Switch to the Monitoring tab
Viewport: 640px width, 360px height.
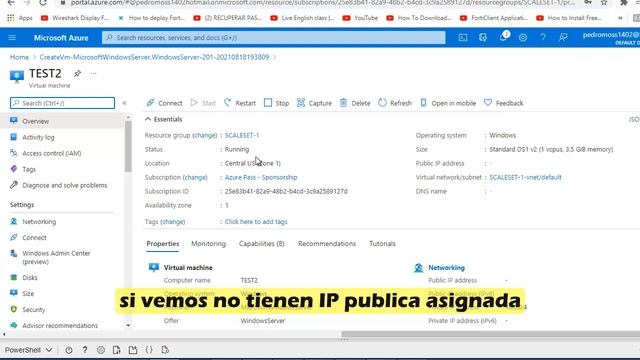click(x=208, y=244)
